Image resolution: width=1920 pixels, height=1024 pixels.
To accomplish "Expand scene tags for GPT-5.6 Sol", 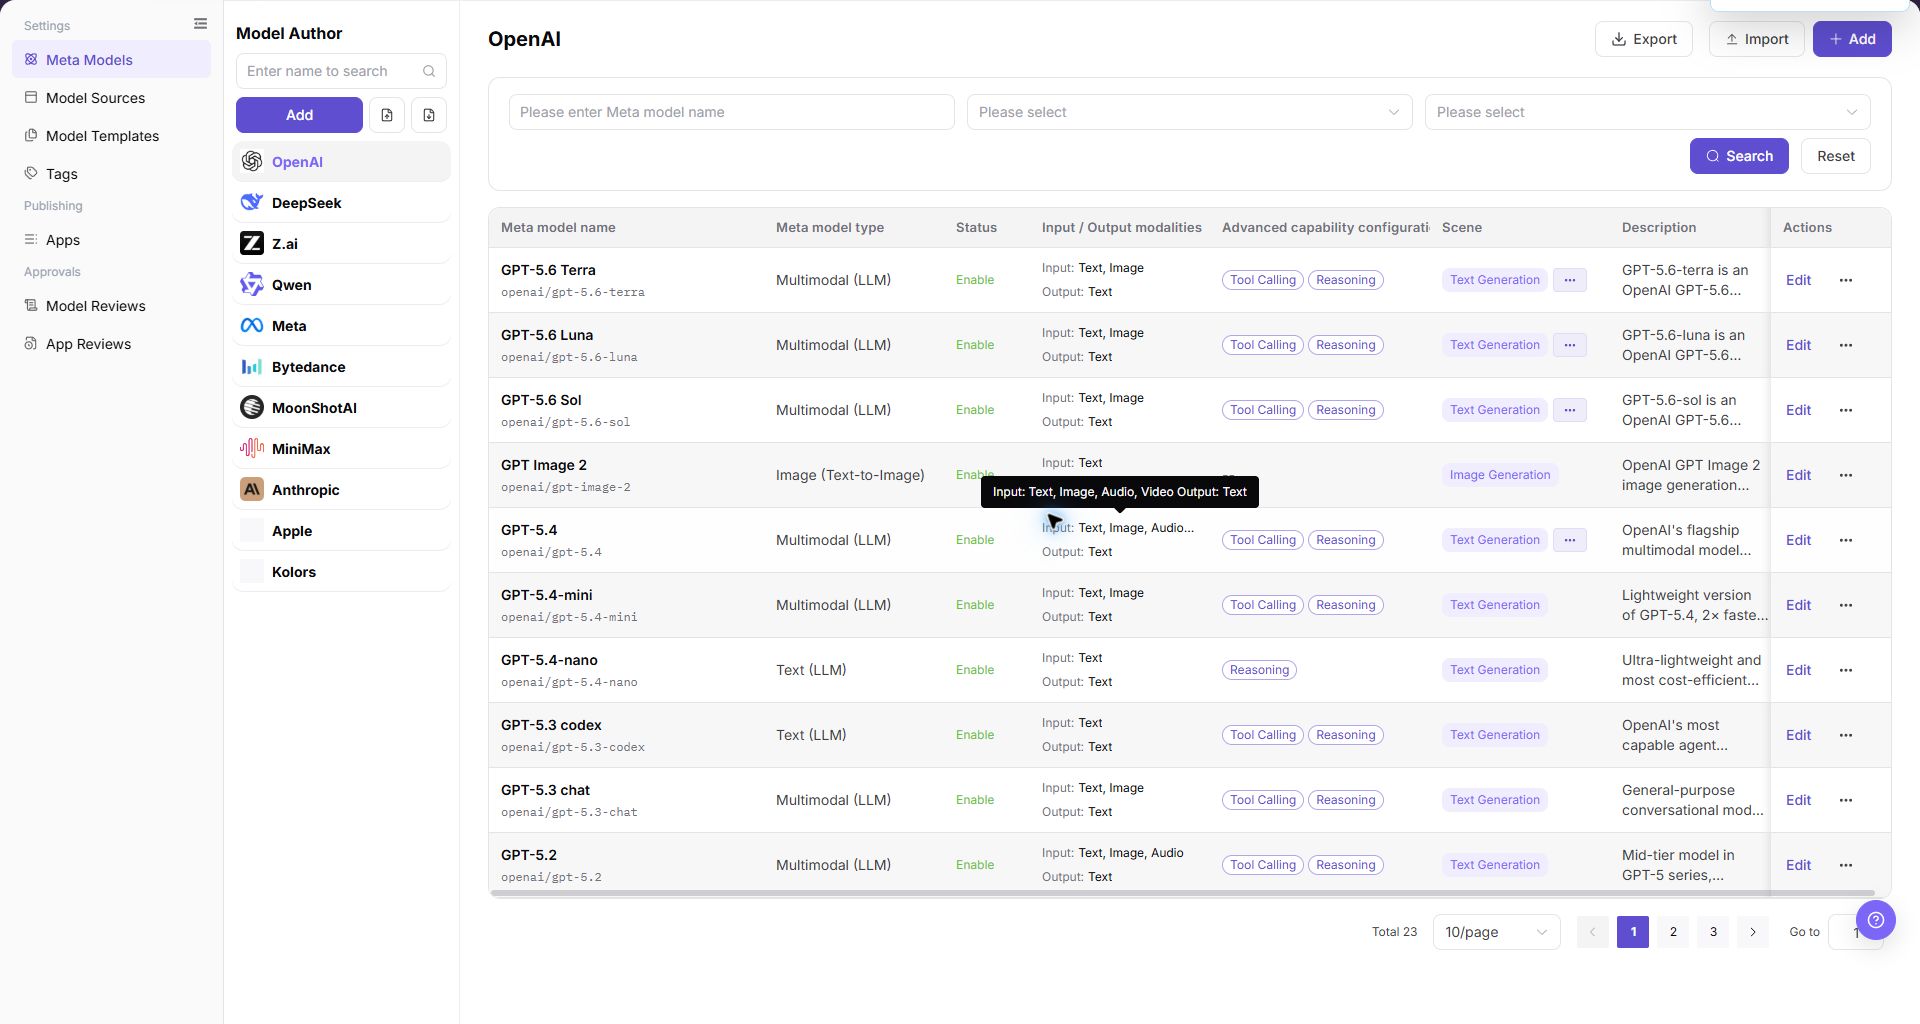I will (1570, 410).
